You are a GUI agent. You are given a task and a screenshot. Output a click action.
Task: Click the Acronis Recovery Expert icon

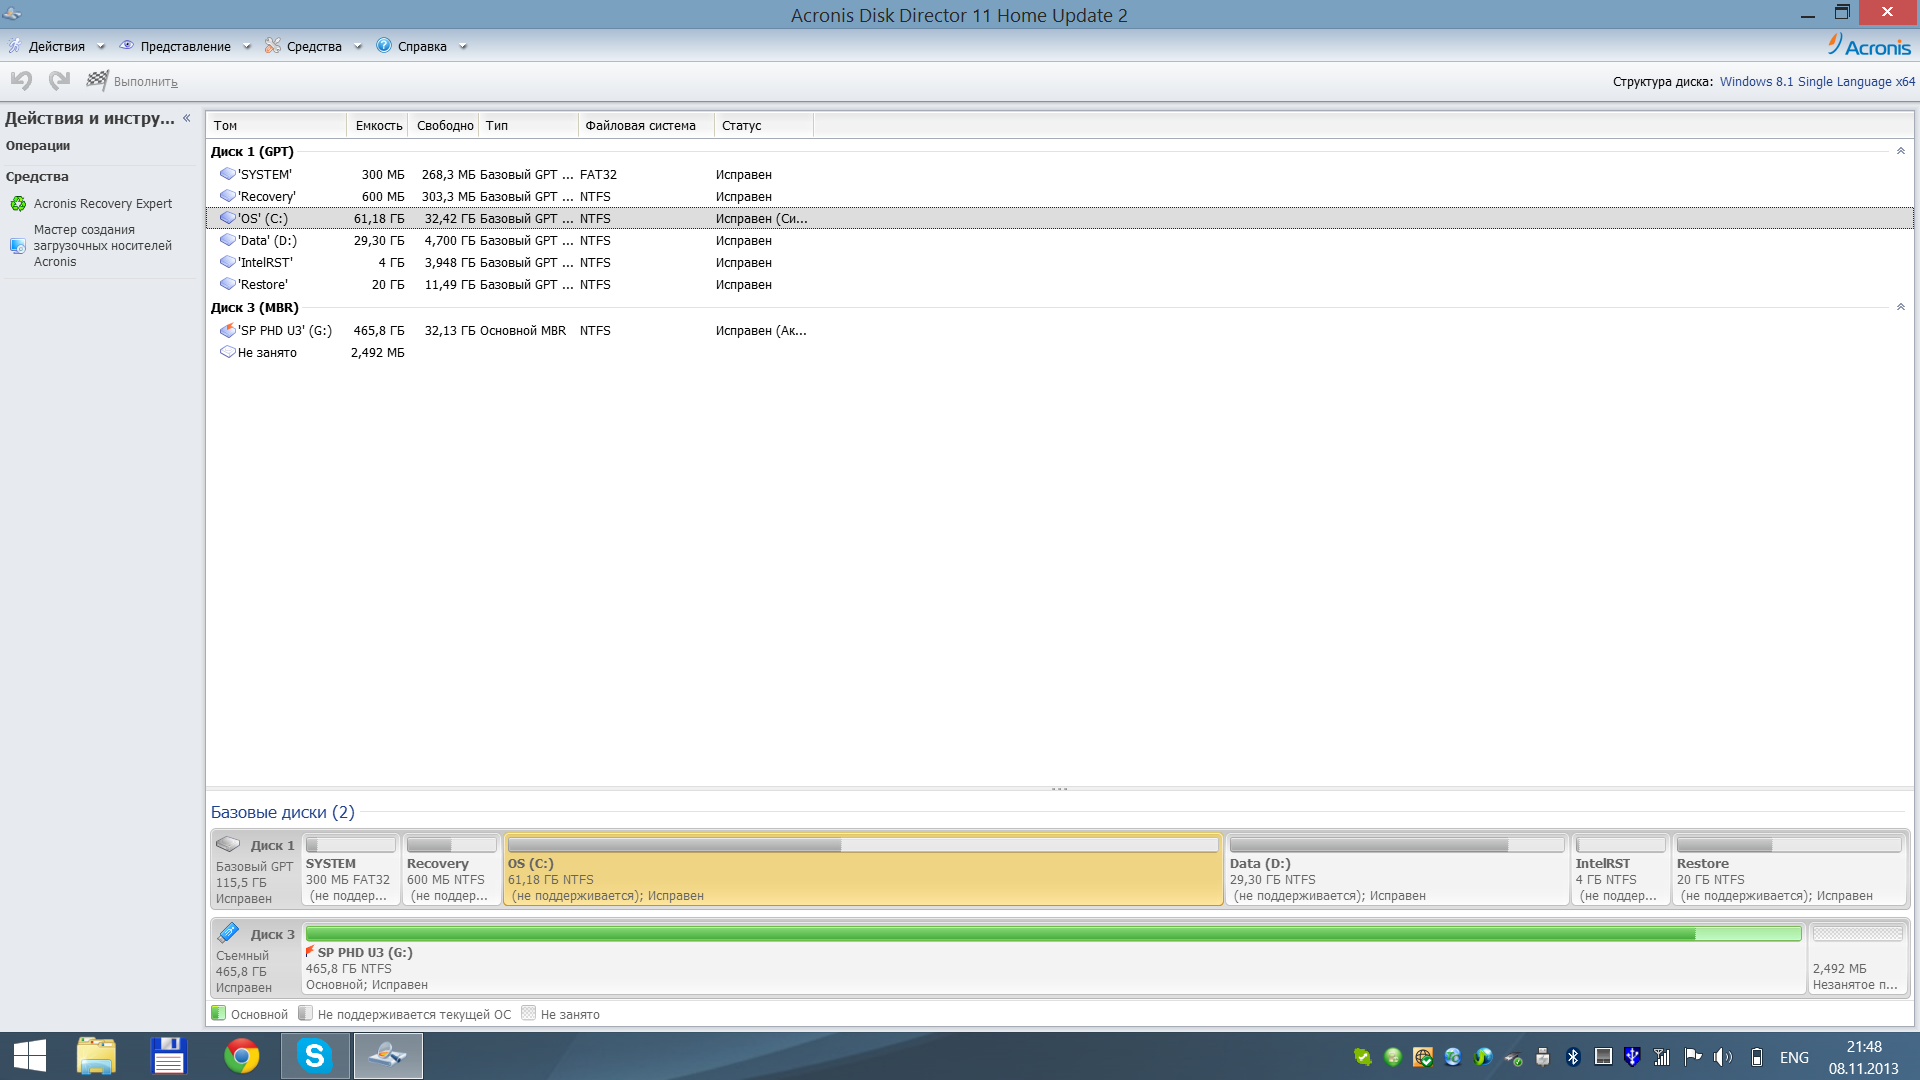coord(18,204)
